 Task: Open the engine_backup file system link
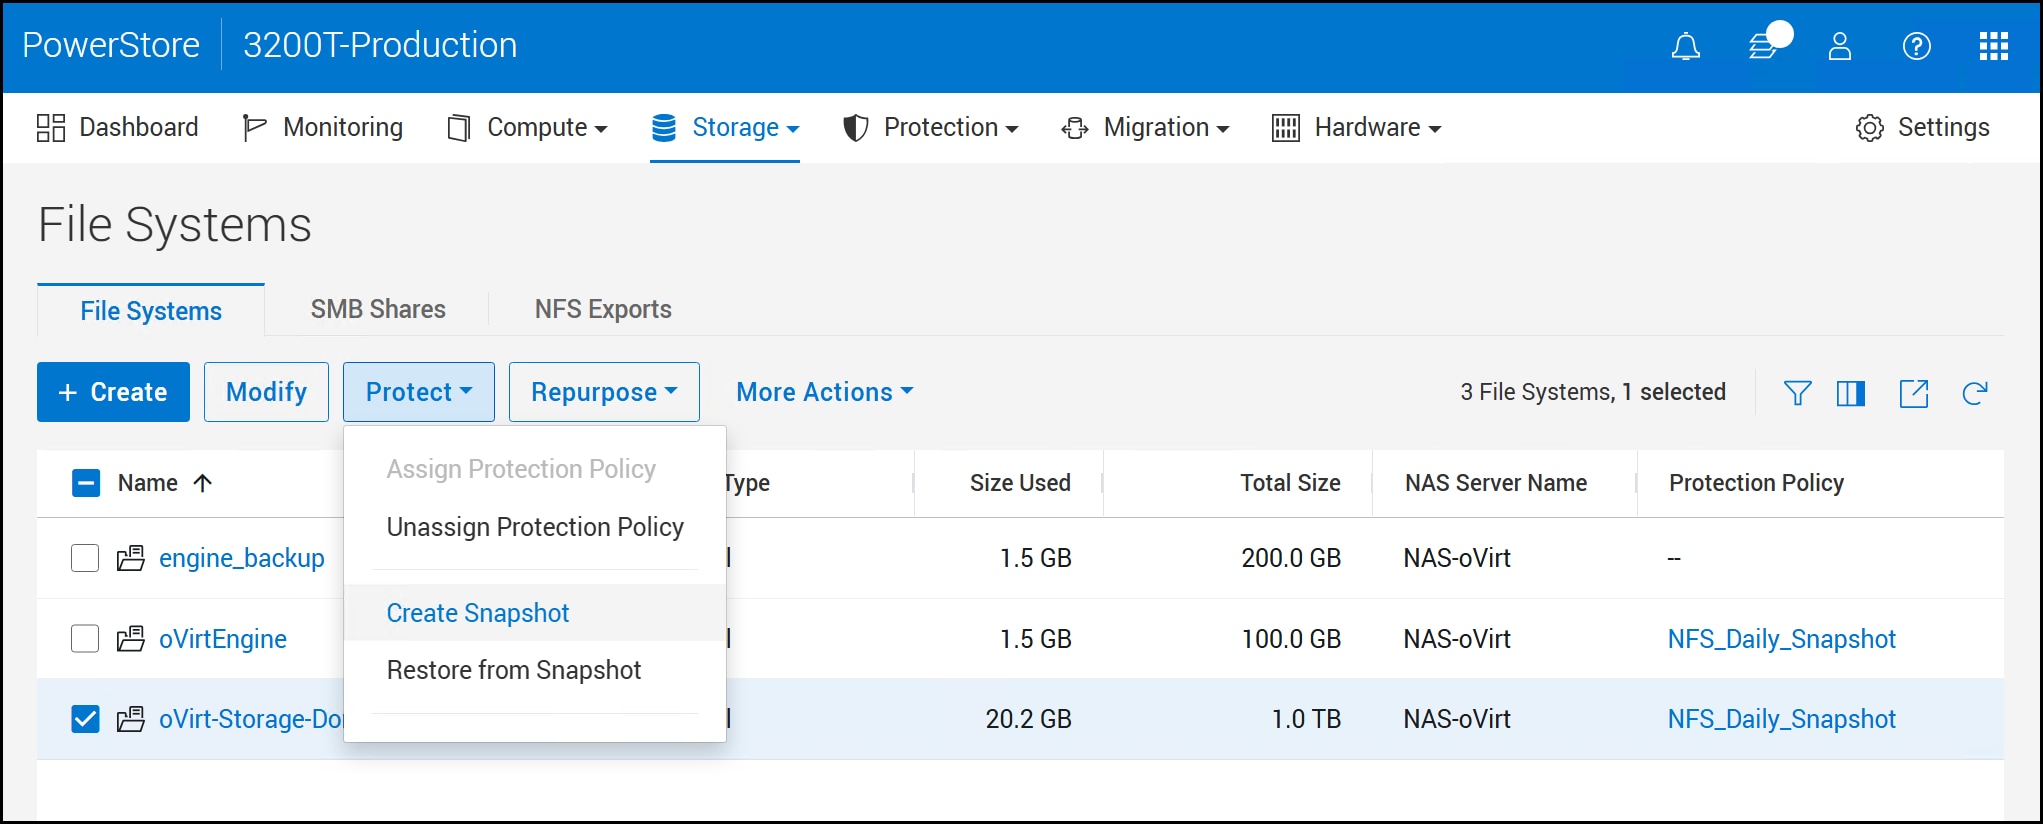pos(242,558)
